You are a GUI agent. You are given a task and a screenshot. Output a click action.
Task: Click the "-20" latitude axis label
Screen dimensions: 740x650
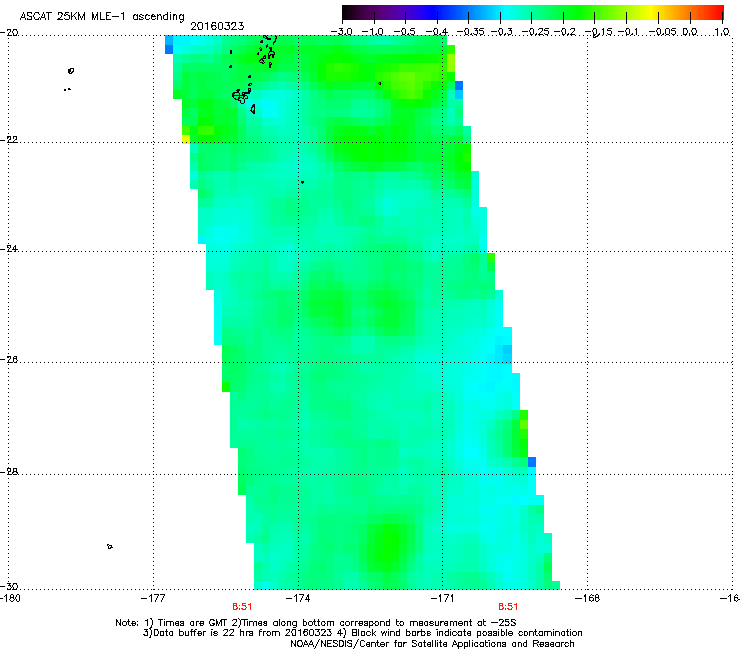click(9, 32)
